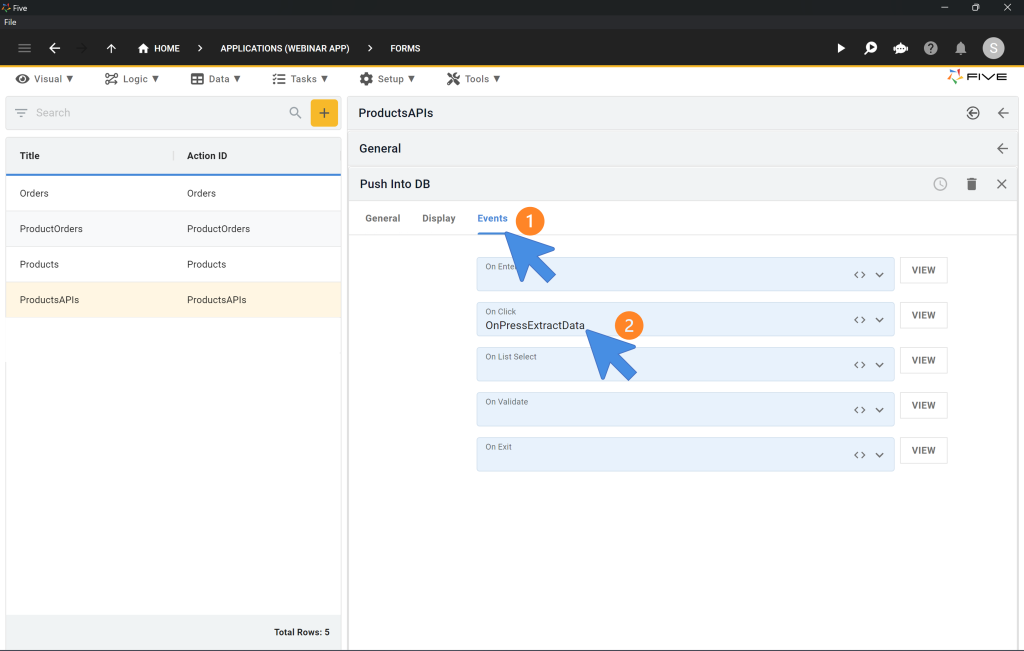Click the help question mark icon
The image size is (1024, 651).
pyautogui.click(x=931, y=48)
